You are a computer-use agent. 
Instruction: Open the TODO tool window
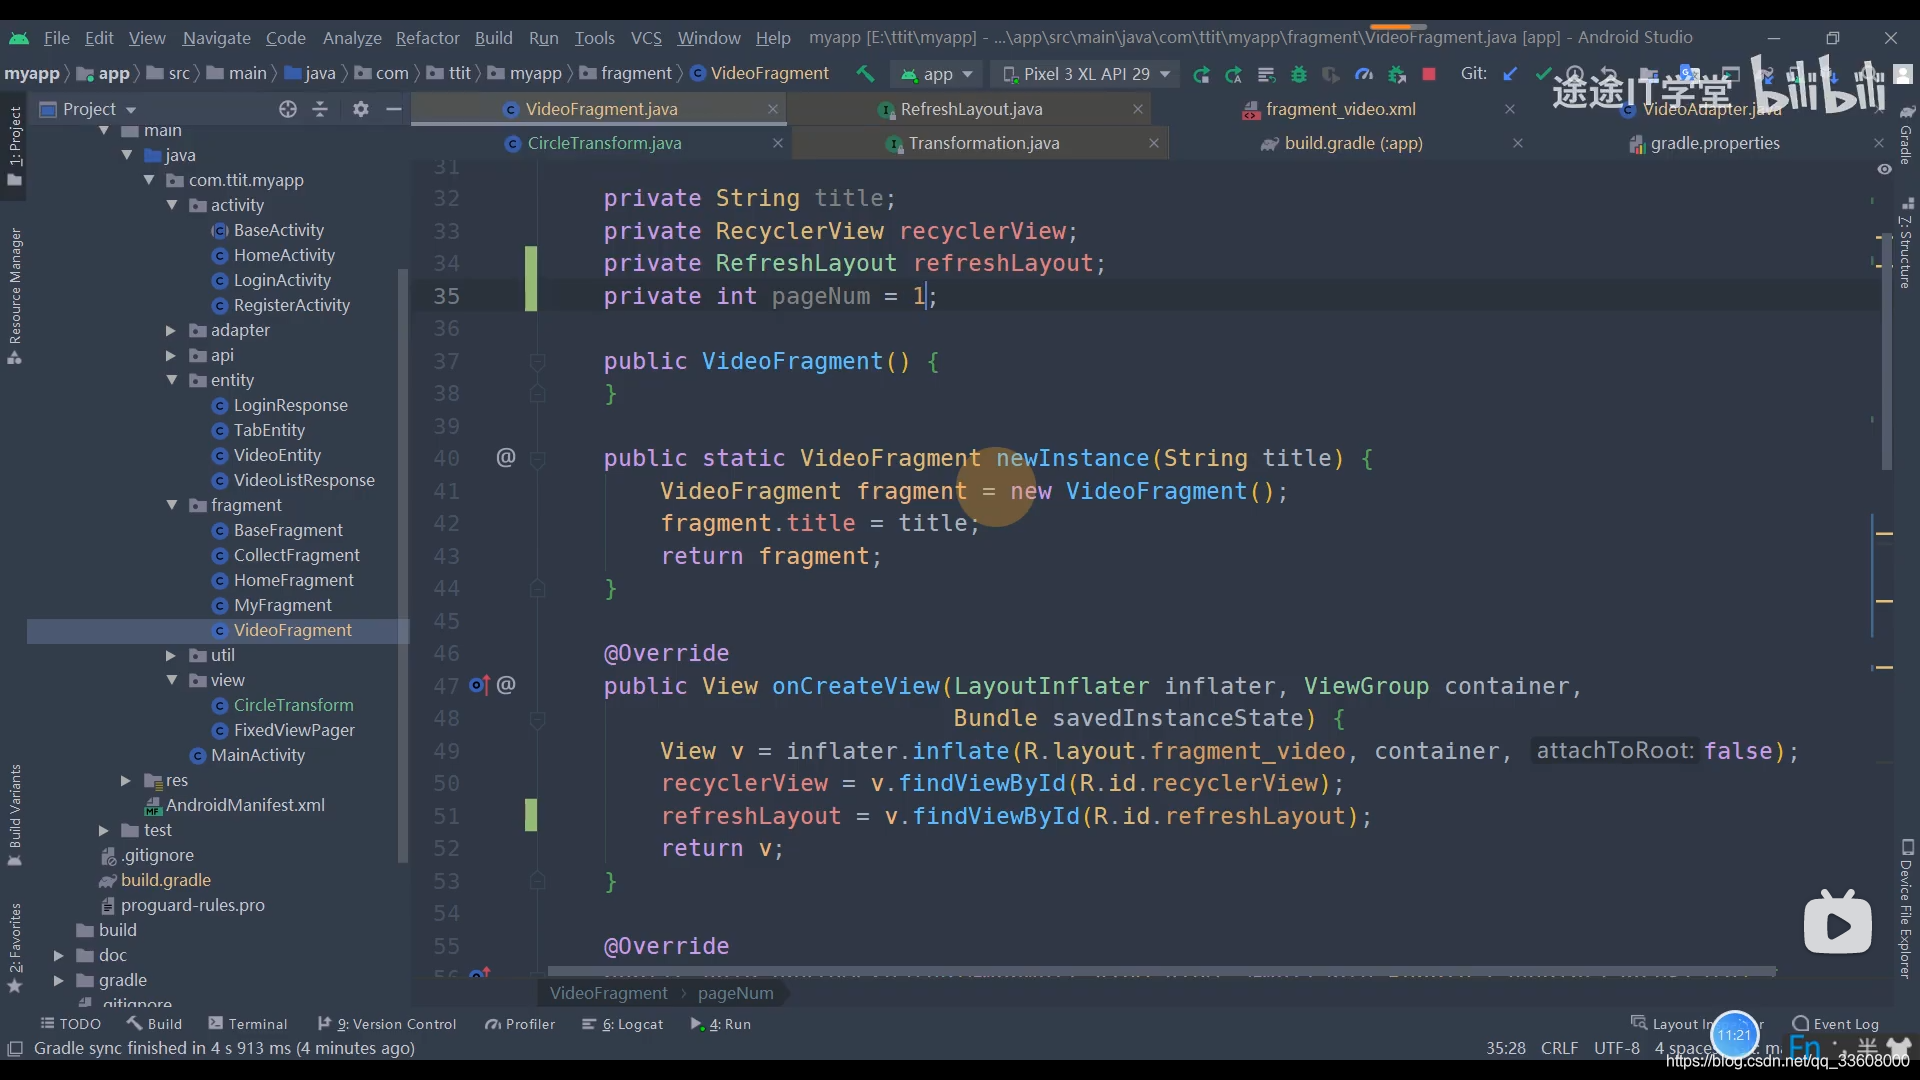click(71, 1024)
